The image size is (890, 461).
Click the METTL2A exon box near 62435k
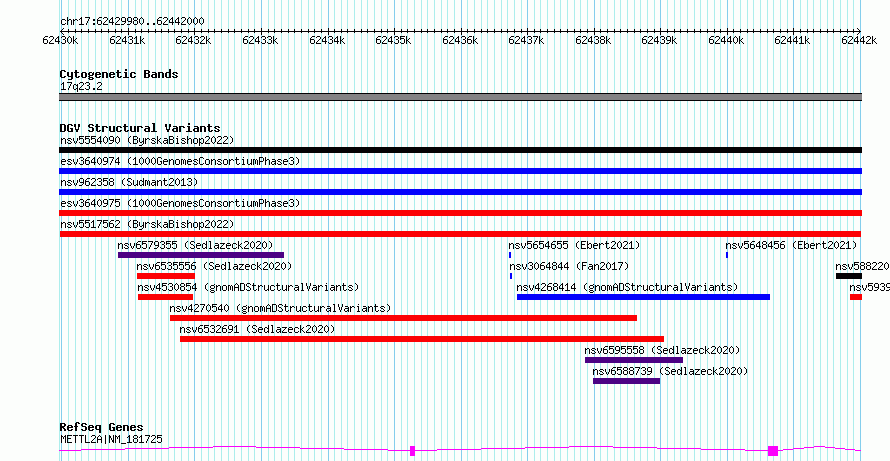pos(413,451)
